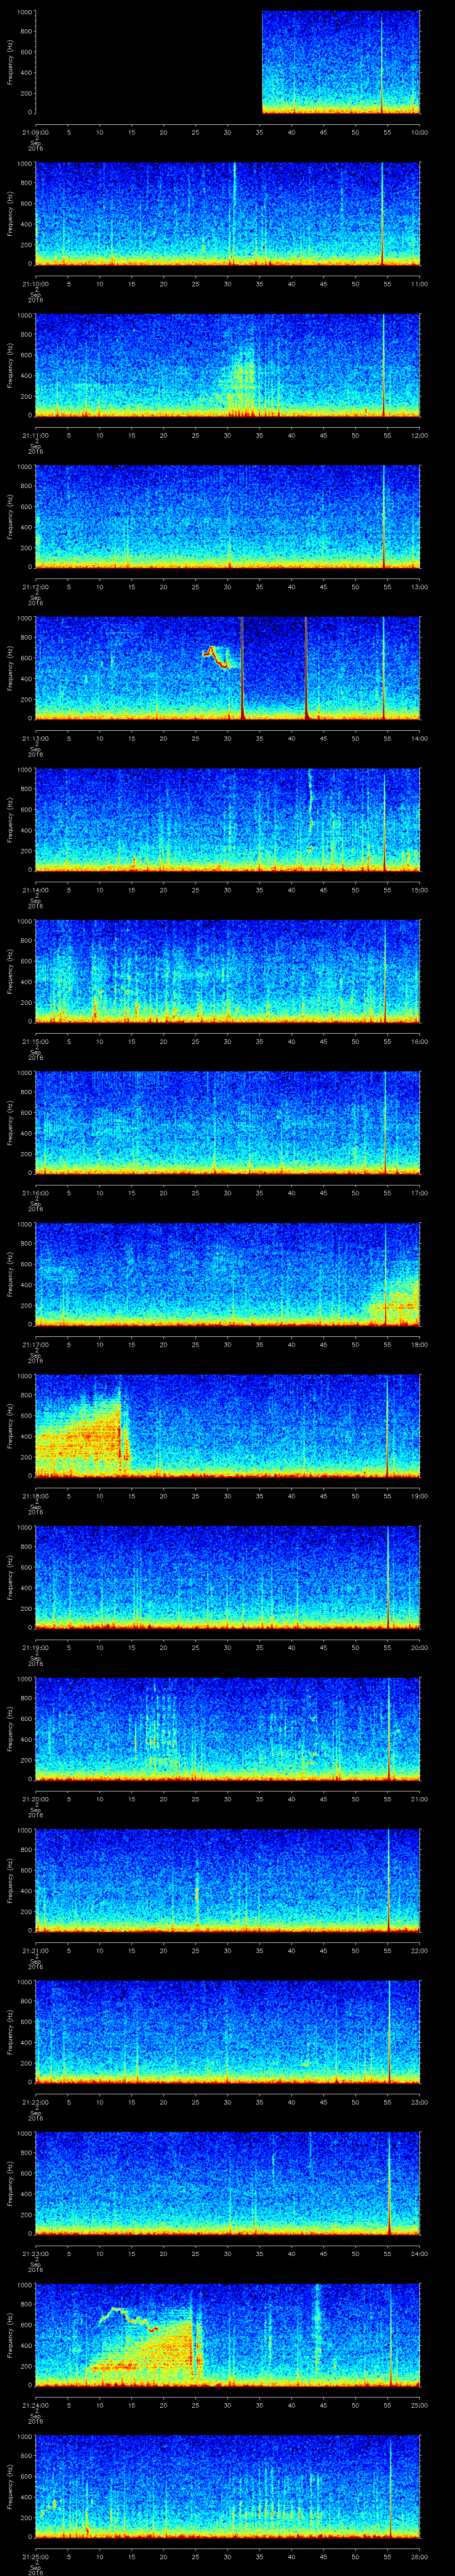Select the spectrogram panel starting at 21:15:00
This screenshot has height=2576, width=455.
(x=228, y=971)
